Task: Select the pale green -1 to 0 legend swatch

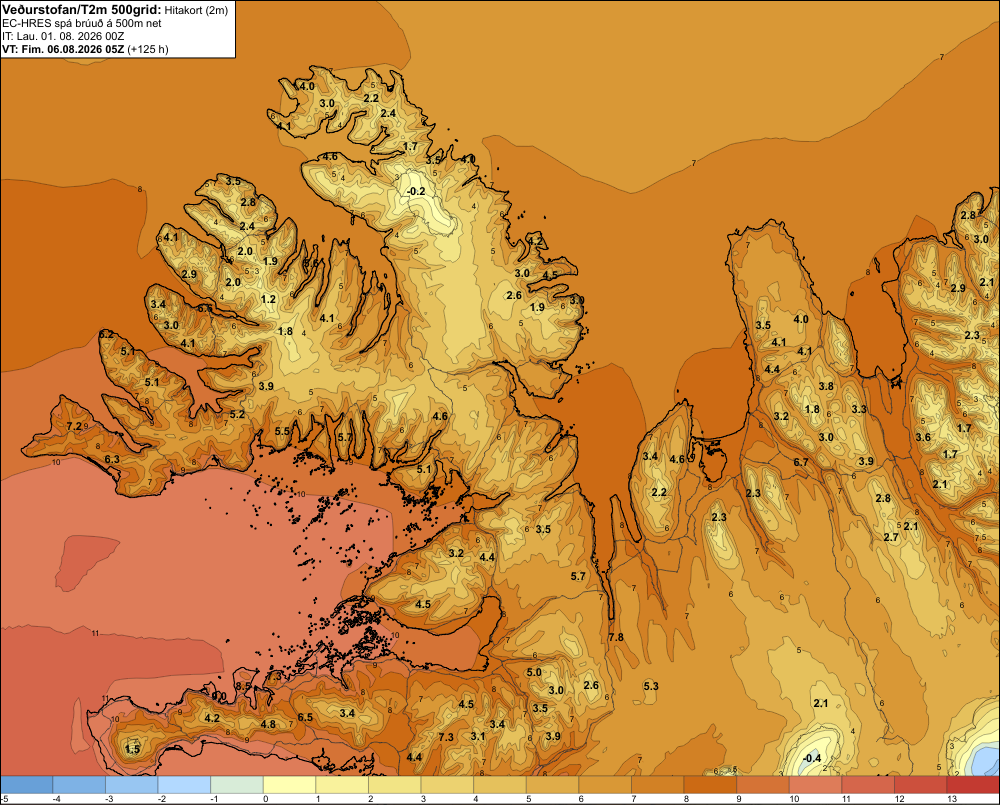Action: pos(237,785)
